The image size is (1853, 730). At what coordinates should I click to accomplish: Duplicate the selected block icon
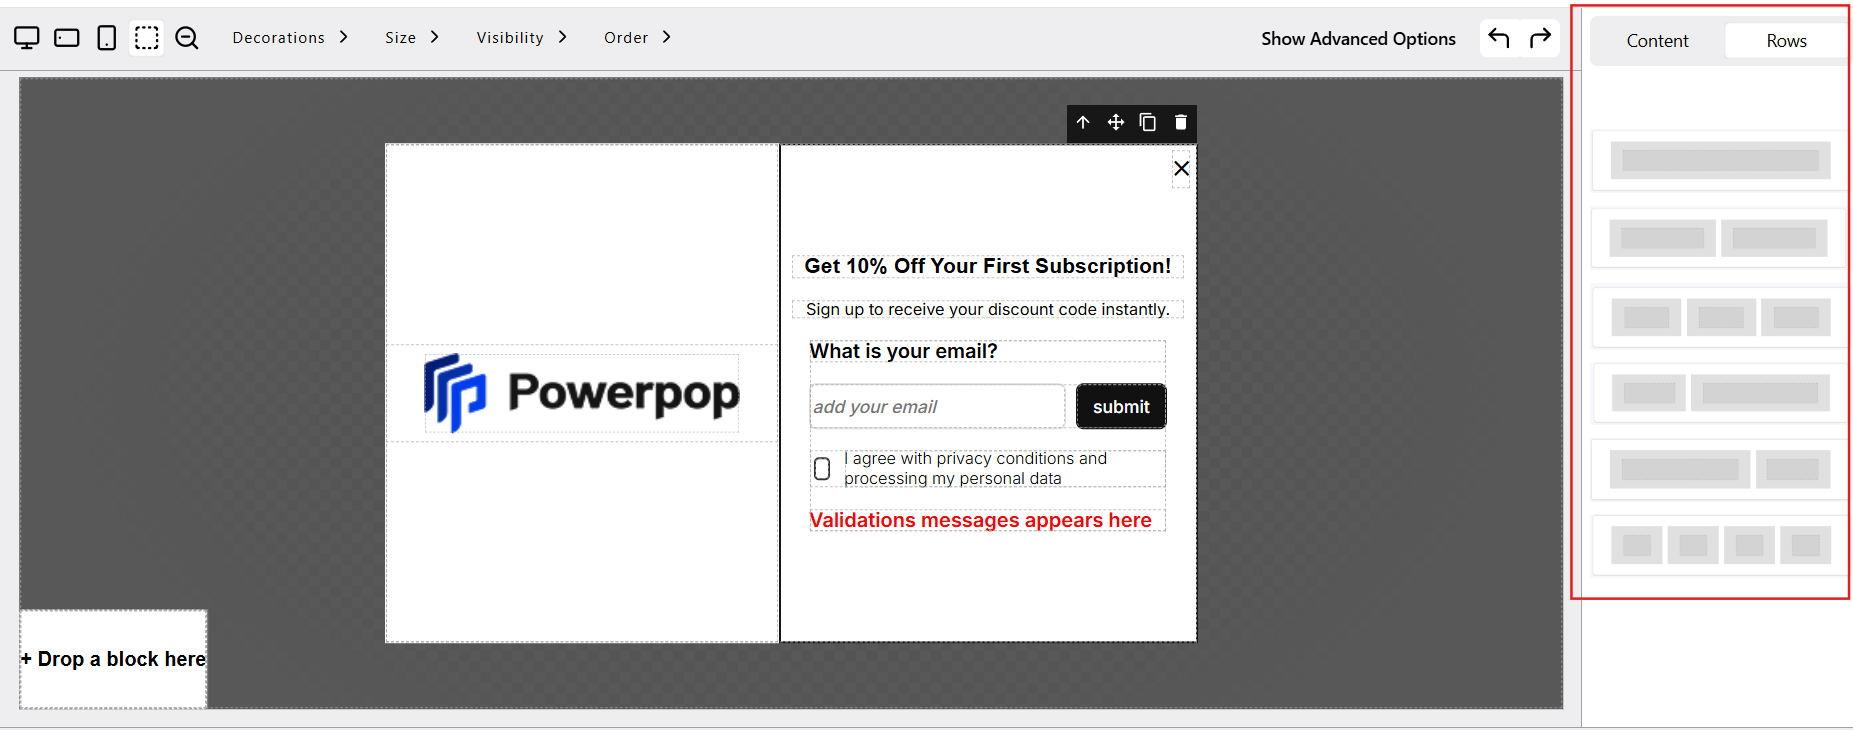(1148, 122)
